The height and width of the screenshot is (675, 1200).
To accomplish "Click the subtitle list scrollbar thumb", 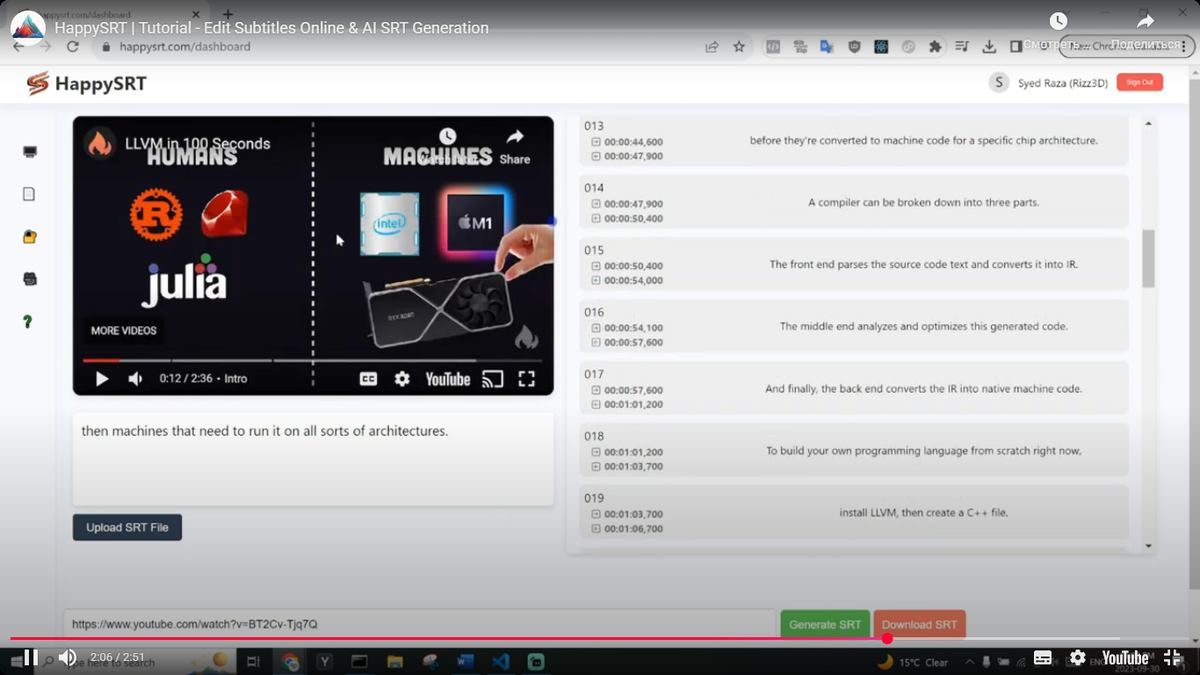I will coord(1148,259).
